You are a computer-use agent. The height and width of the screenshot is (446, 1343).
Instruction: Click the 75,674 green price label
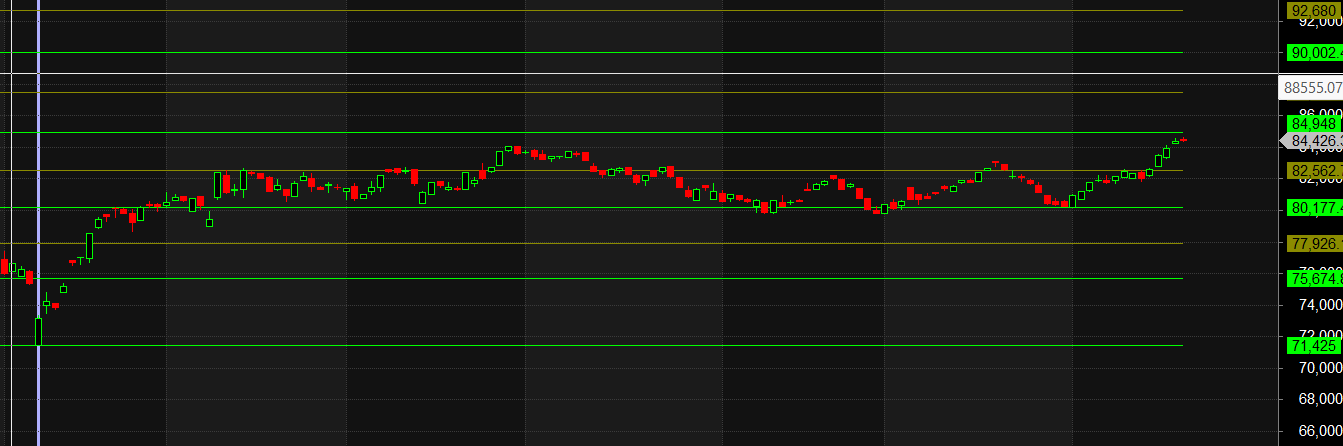(1315, 278)
